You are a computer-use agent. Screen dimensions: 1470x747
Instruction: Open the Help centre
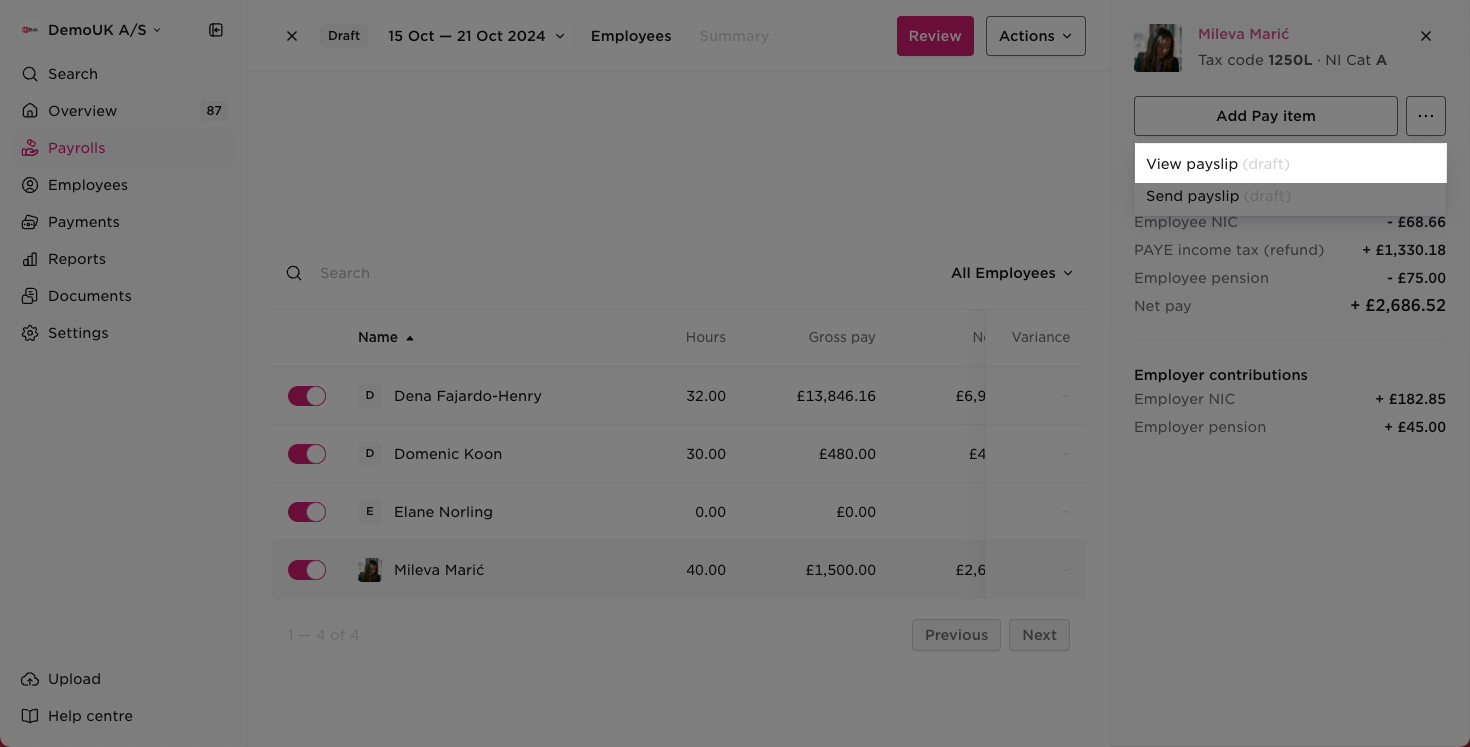tap(90, 715)
